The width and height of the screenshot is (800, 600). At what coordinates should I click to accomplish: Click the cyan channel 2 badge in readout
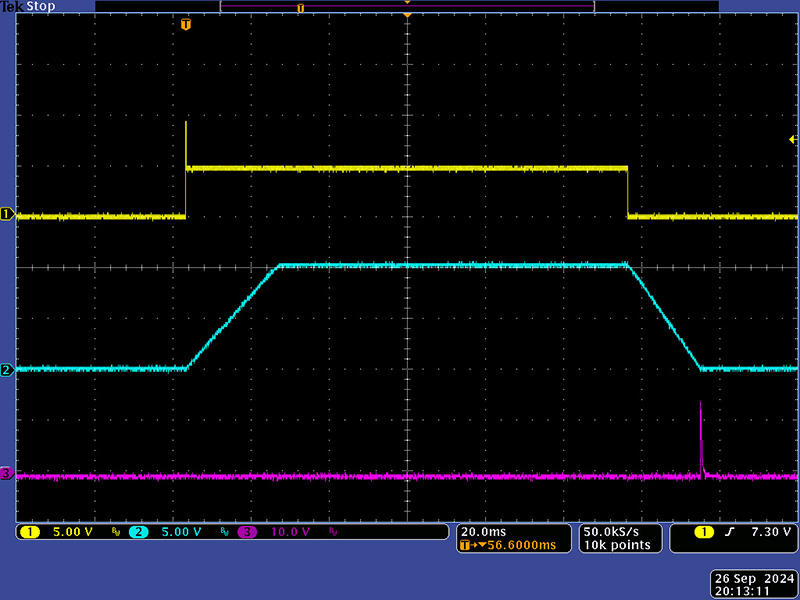[138, 532]
